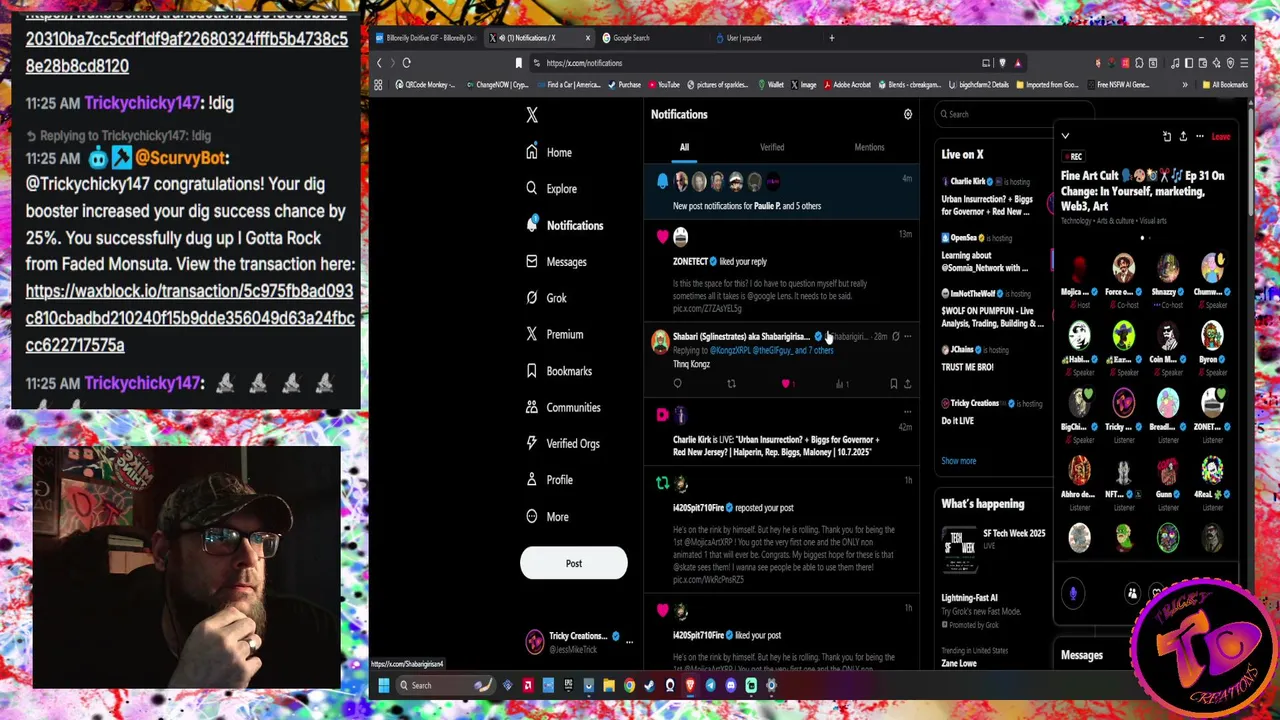Open the Charlie Kirk hosted space
1280x720 pixels.
[990, 197]
